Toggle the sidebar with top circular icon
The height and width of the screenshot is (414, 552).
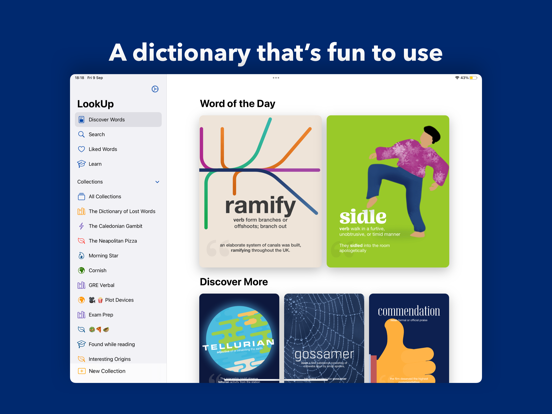pyautogui.click(x=155, y=89)
